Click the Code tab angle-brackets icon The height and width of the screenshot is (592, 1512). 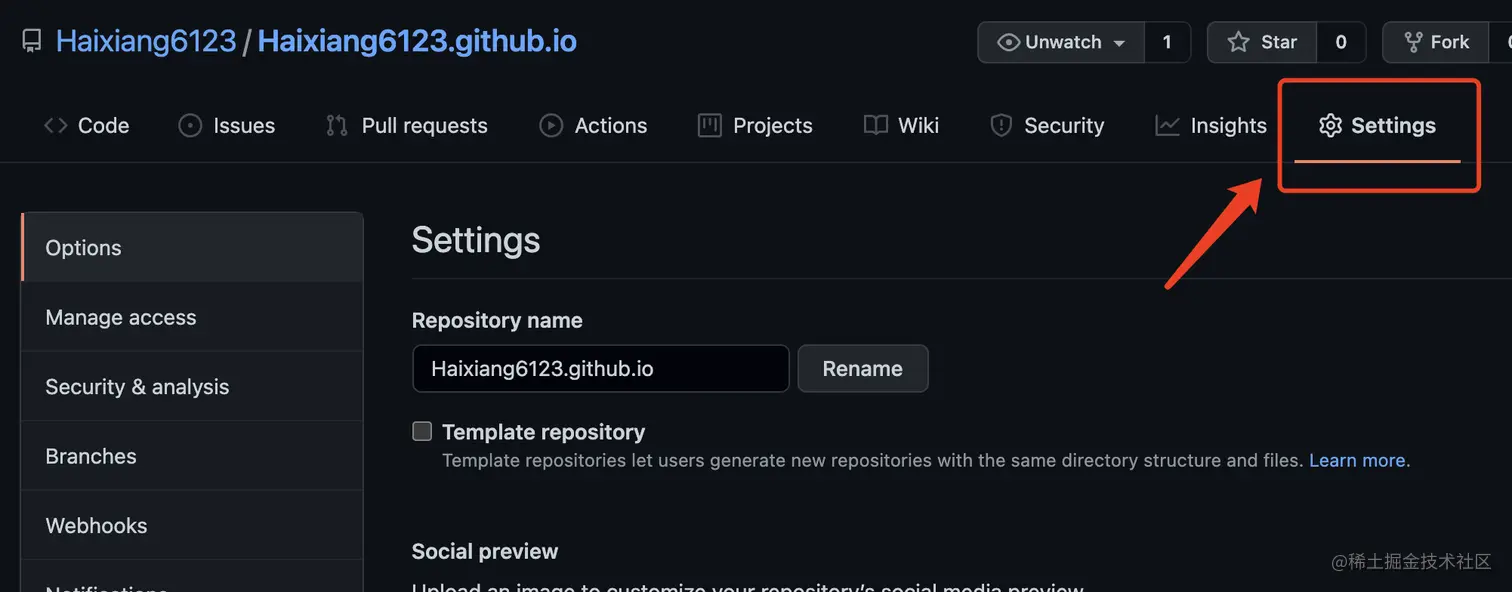[56, 125]
